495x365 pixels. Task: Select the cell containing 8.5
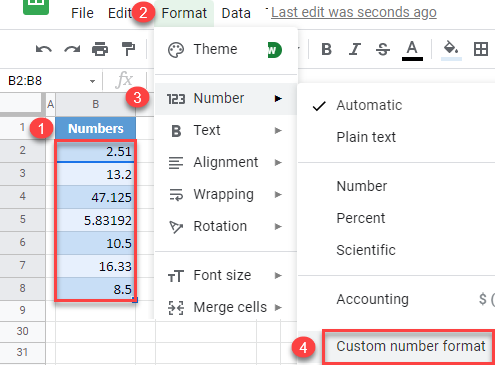[95, 289]
